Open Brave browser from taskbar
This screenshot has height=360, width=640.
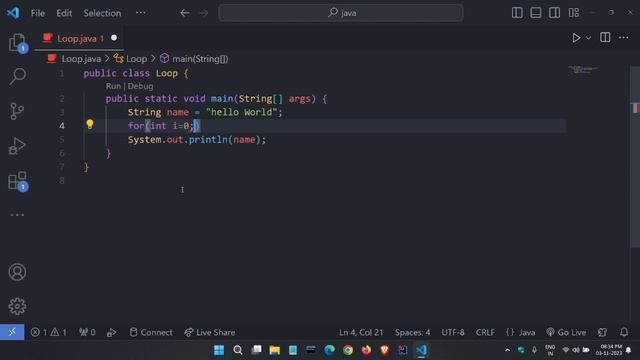point(384,350)
